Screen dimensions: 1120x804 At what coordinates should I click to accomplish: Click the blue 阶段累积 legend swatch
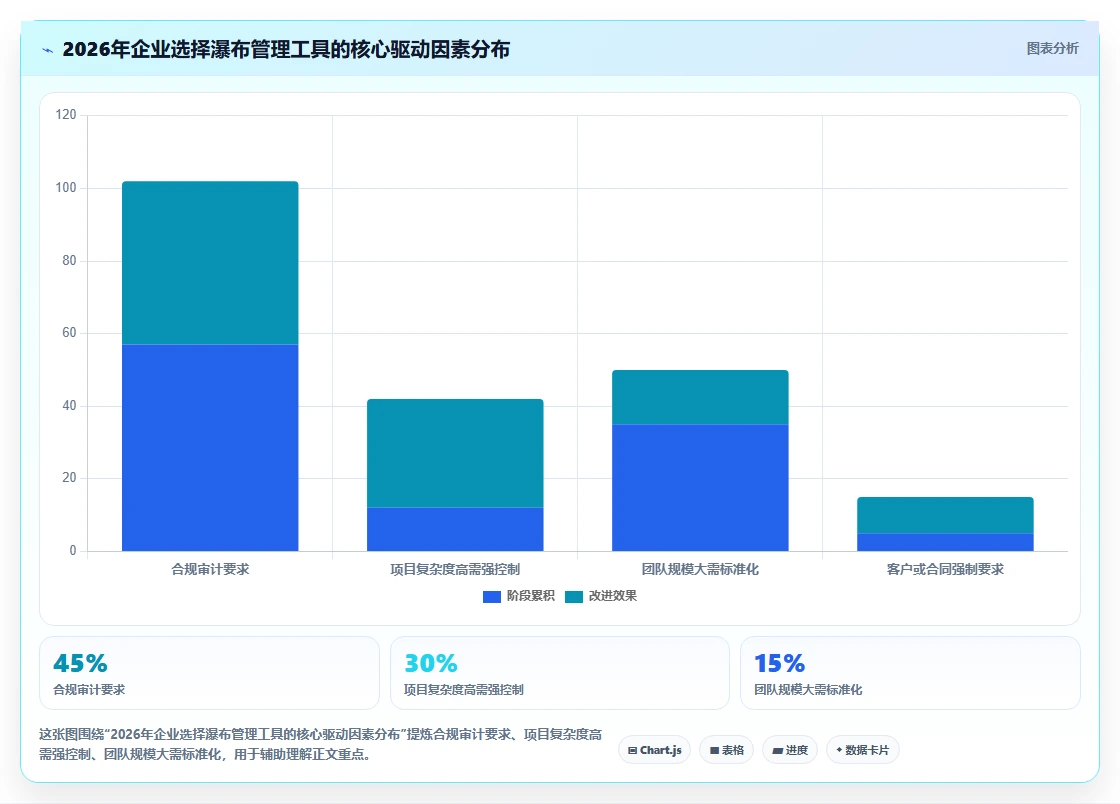click(491, 597)
